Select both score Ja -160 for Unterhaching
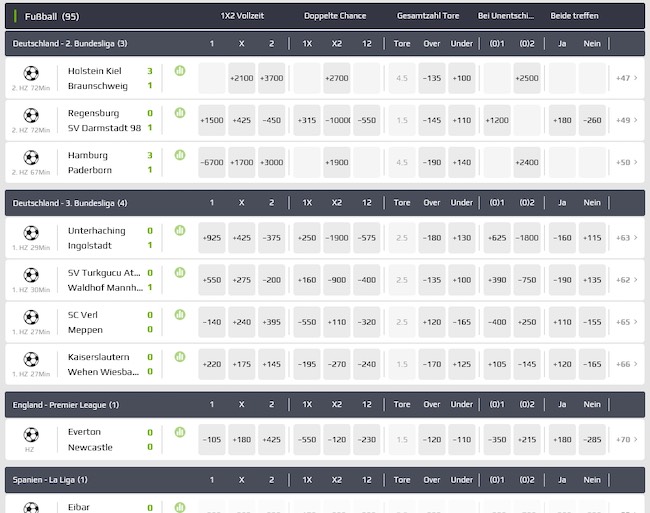 pyautogui.click(x=562, y=238)
